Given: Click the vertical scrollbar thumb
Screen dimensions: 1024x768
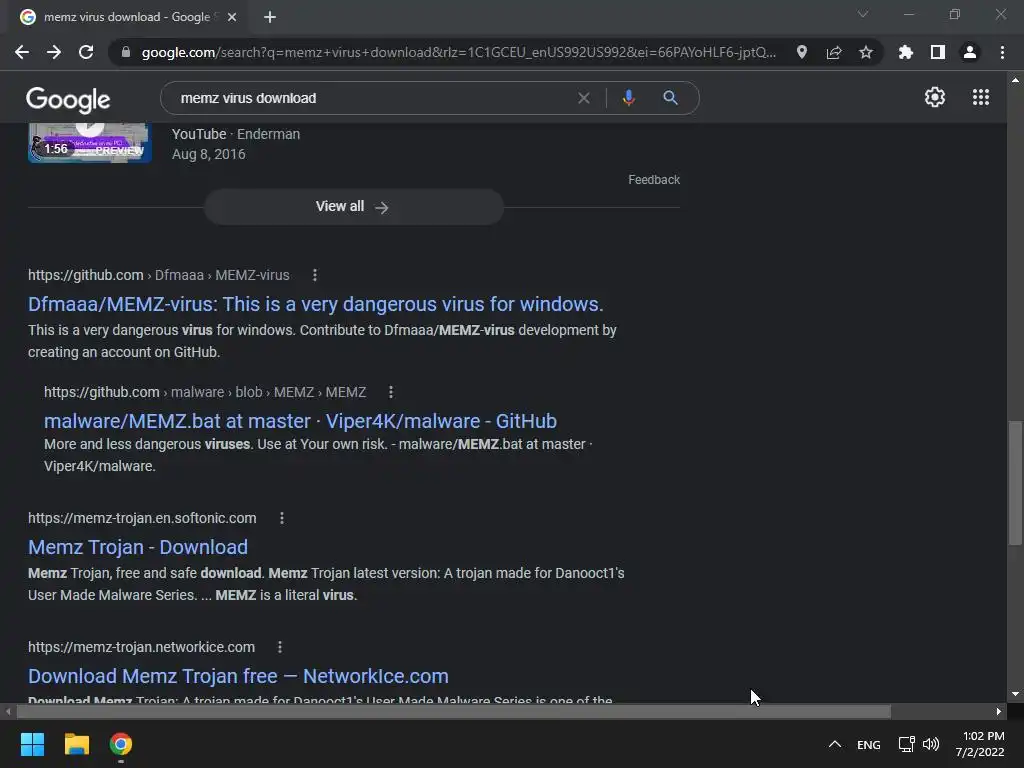Looking at the screenshot, I should 1015,482.
